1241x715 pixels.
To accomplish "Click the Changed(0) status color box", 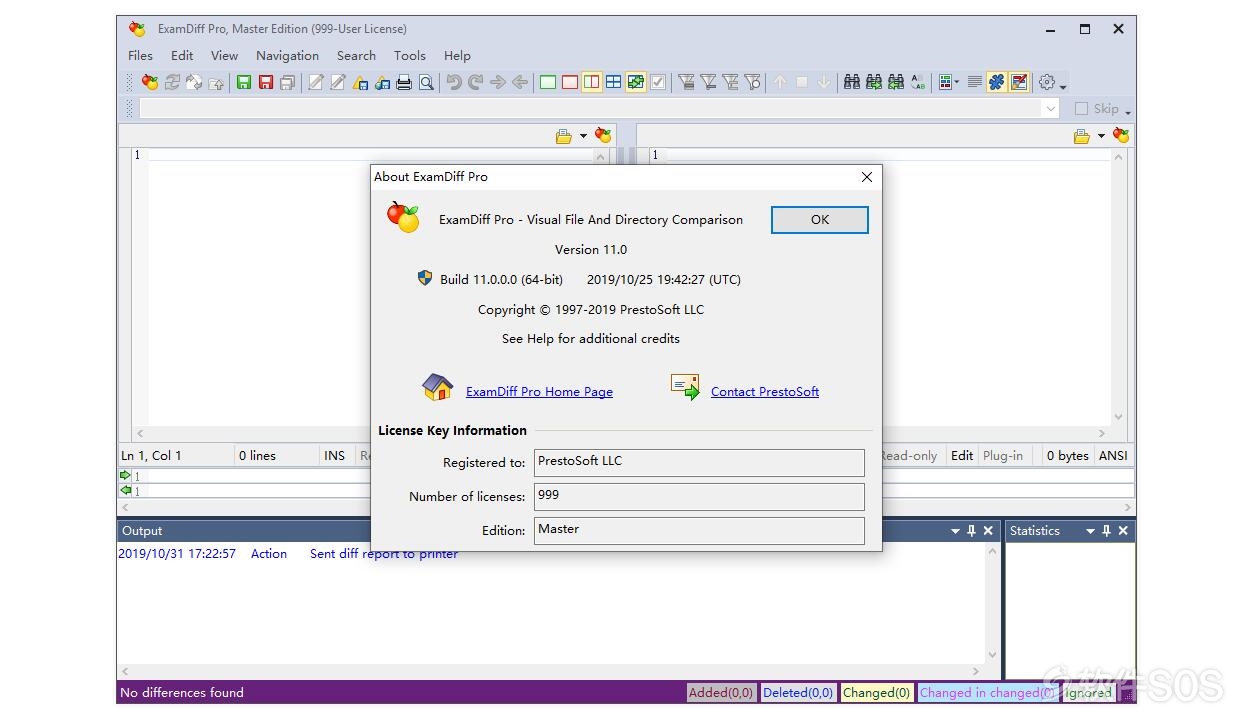I will 877,692.
